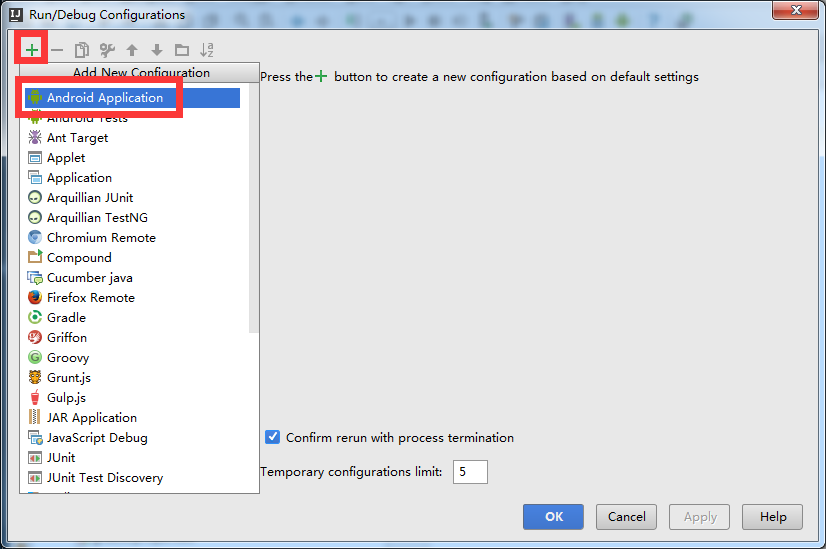Viewport: 826px width, 549px height.
Task: Click the JAR Application archive icon
Action: tap(35, 417)
